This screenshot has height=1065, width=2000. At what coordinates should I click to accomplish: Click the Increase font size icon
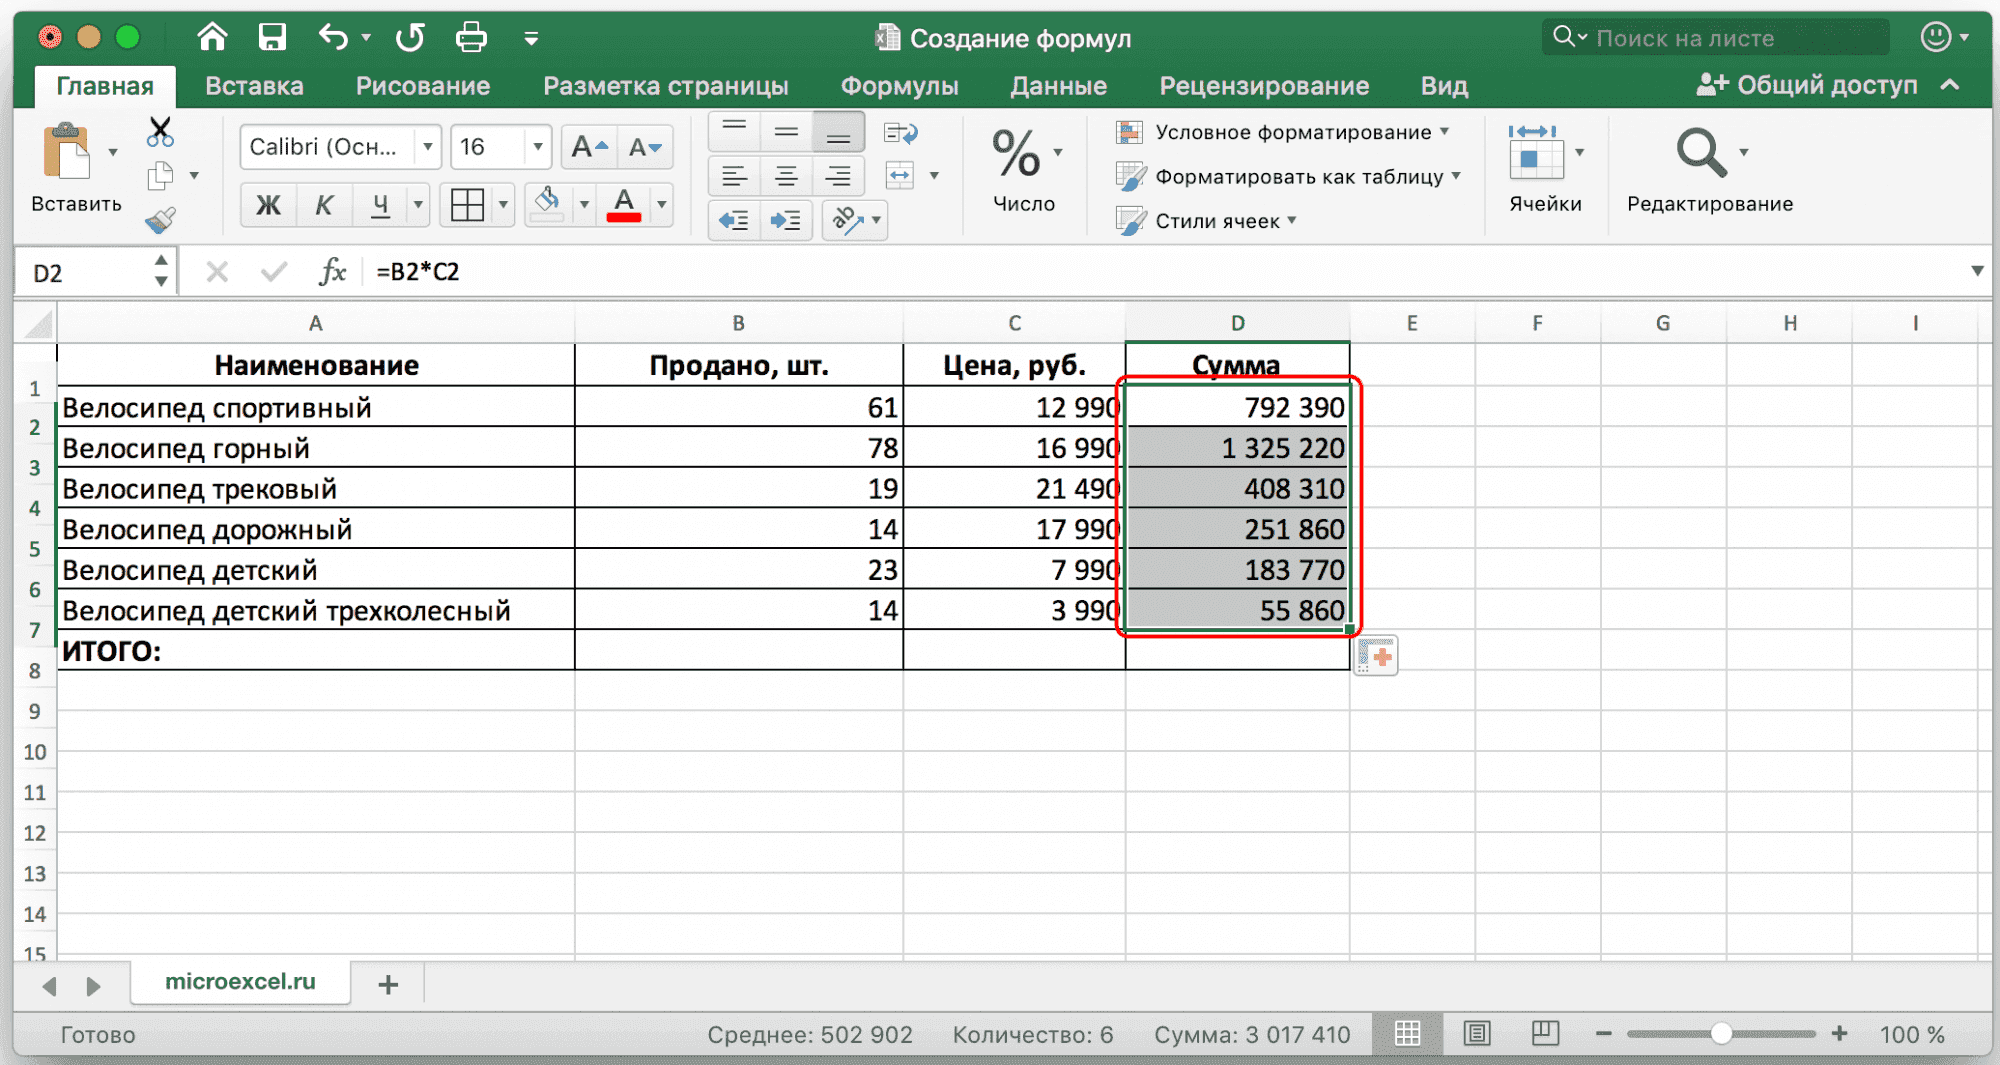point(589,148)
